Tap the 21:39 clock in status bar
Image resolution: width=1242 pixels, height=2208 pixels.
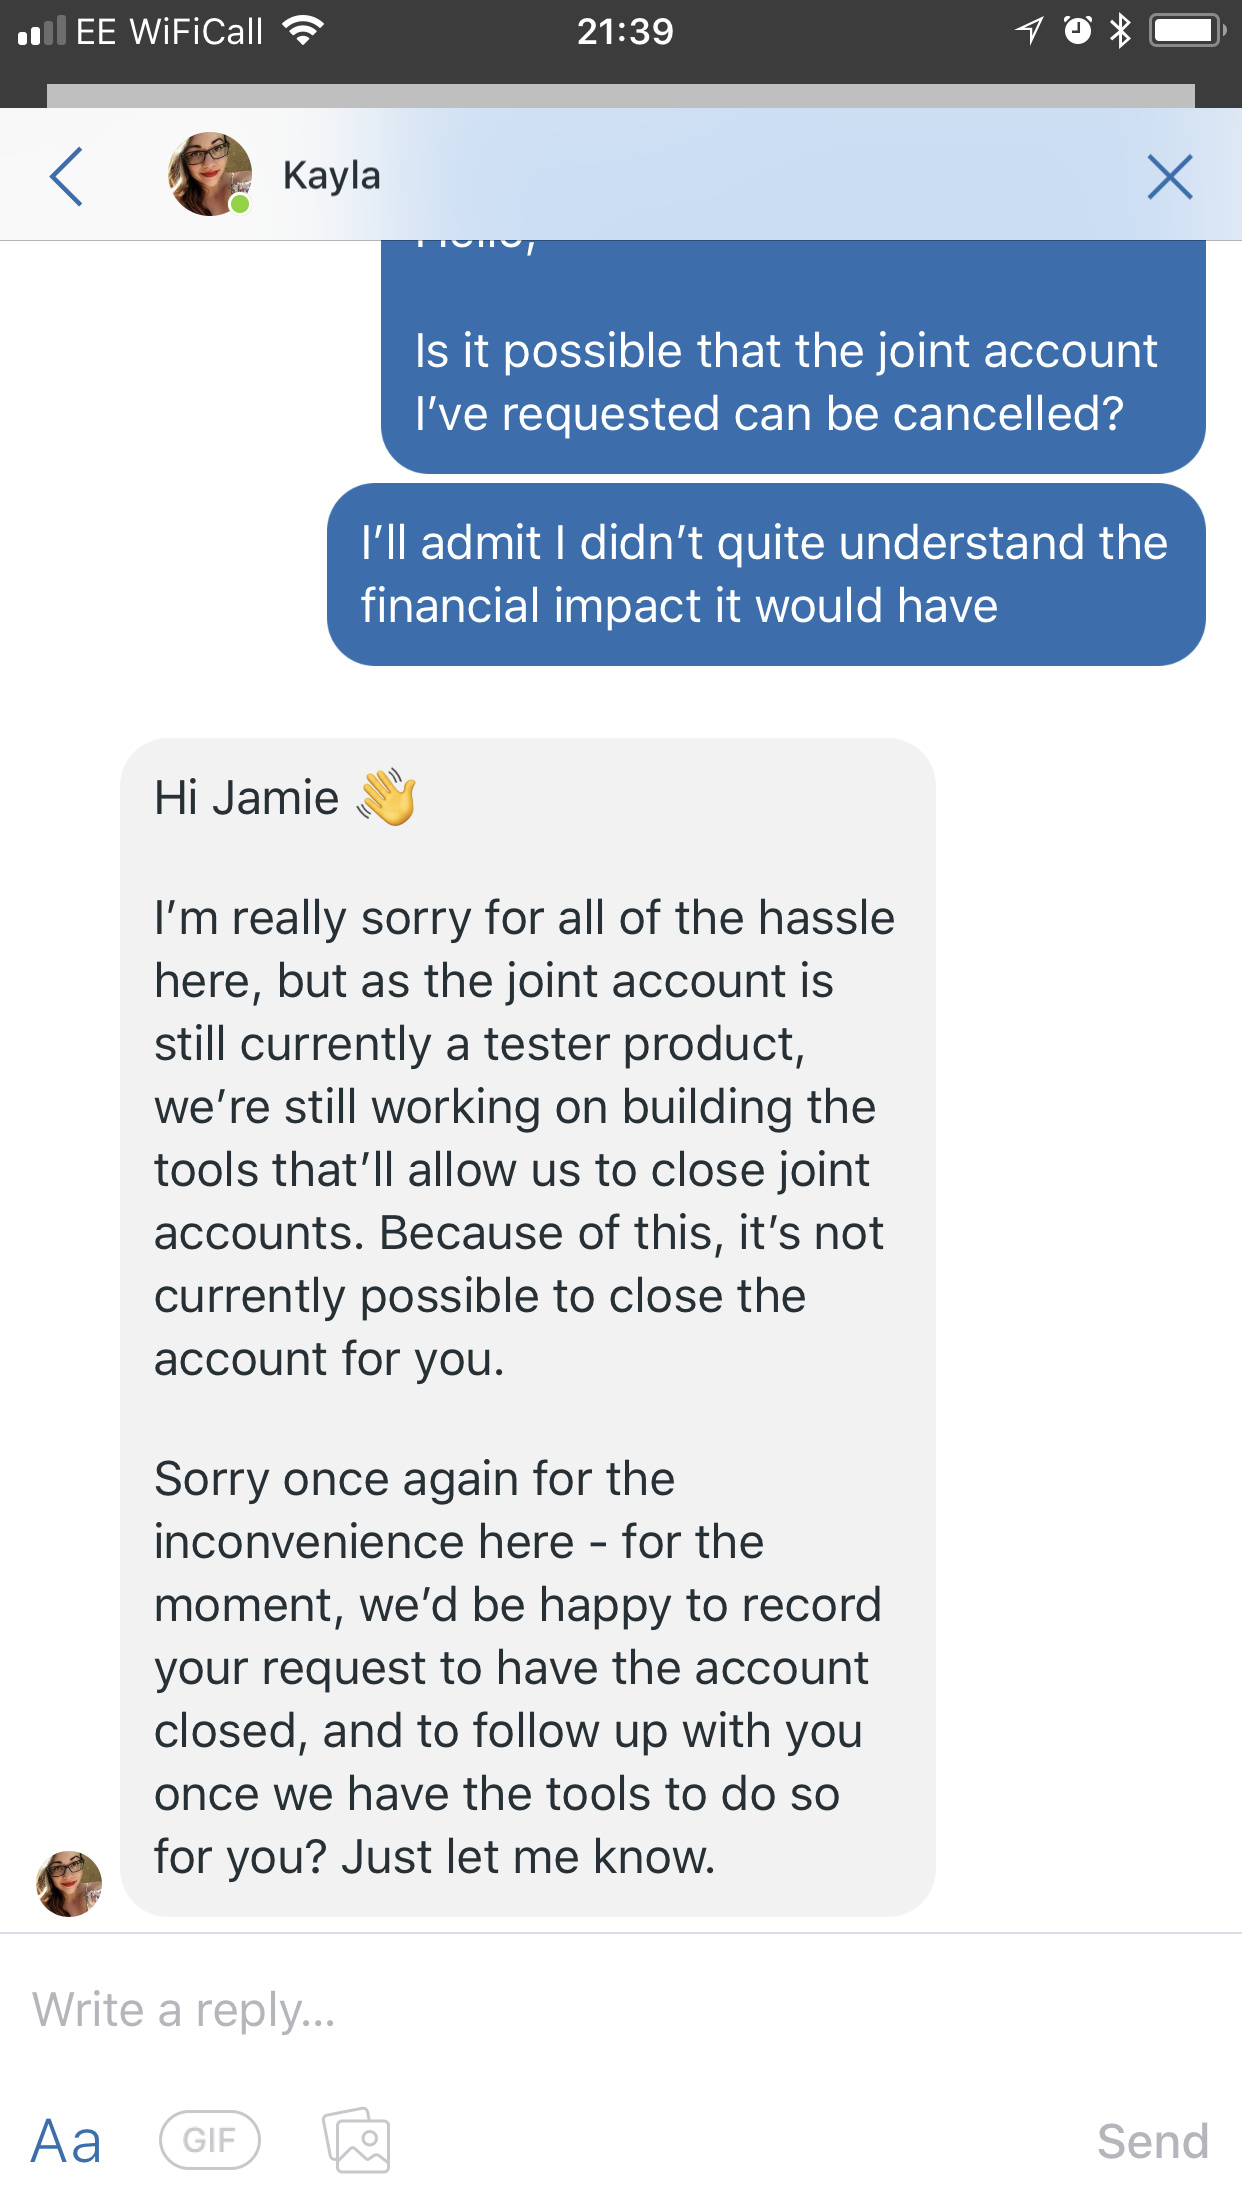click(625, 32)
